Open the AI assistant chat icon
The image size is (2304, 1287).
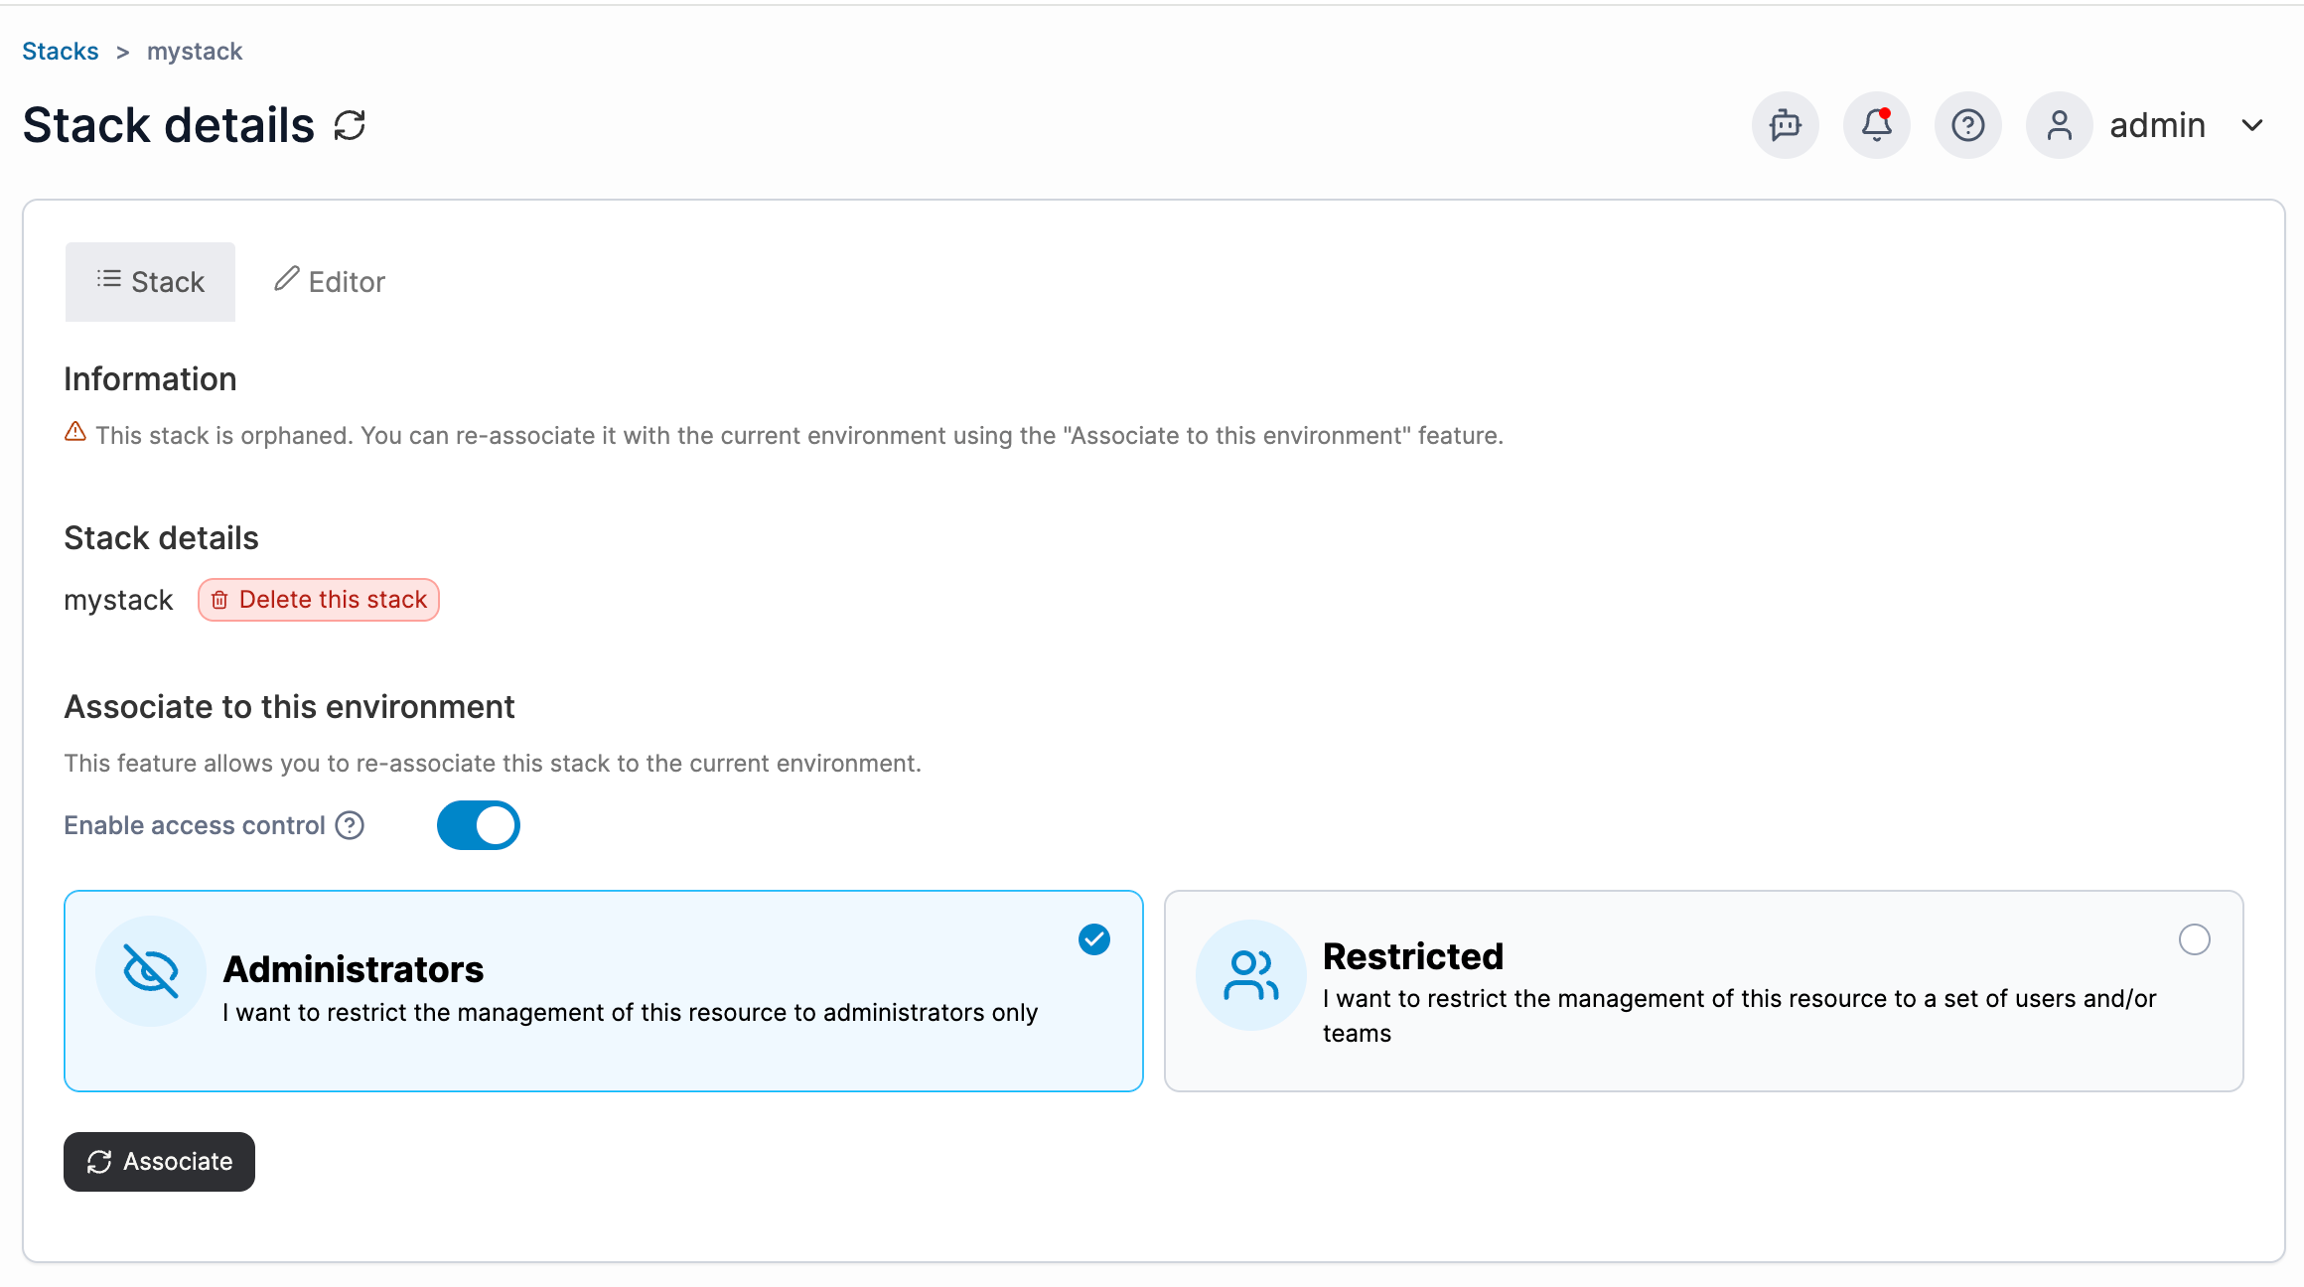click(x=1785, y=126)
